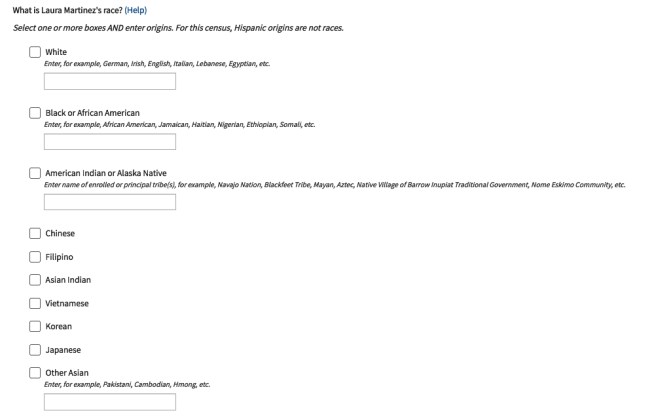Check the Asian Indian checkbox
This screenshot has width=656, height=417.
[36, 280]
